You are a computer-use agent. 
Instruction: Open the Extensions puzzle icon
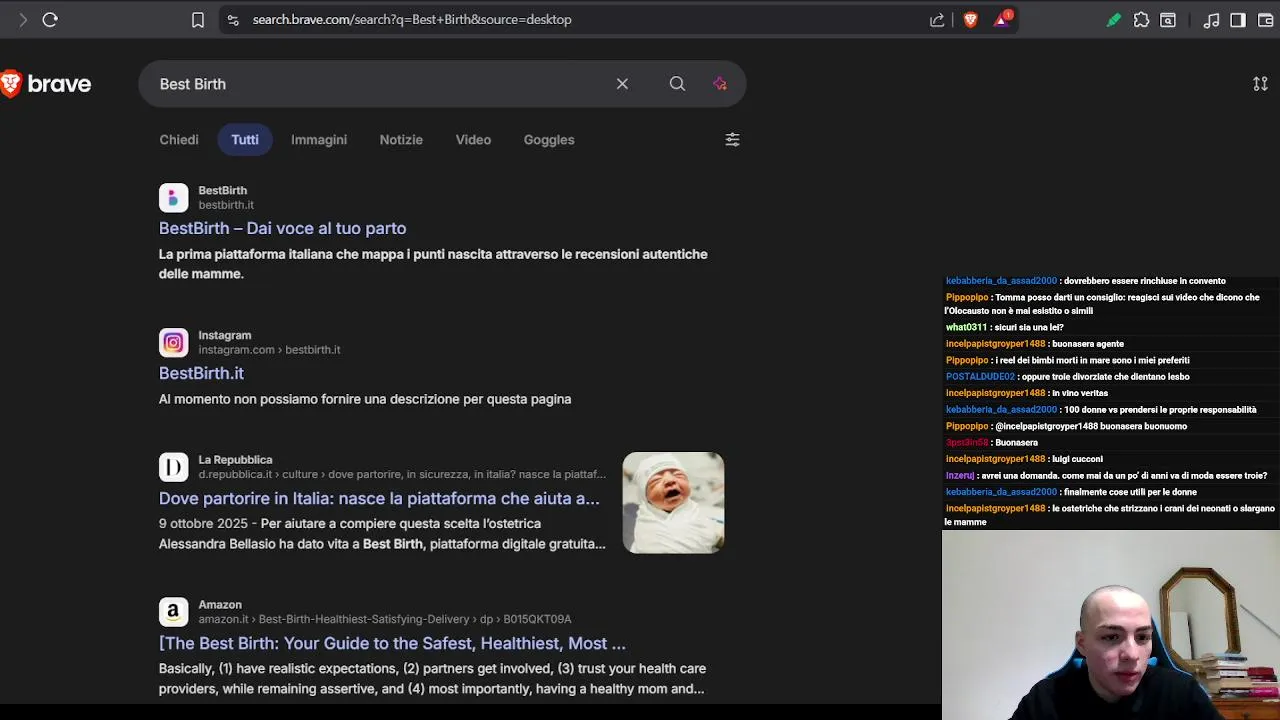point(1141,19)
